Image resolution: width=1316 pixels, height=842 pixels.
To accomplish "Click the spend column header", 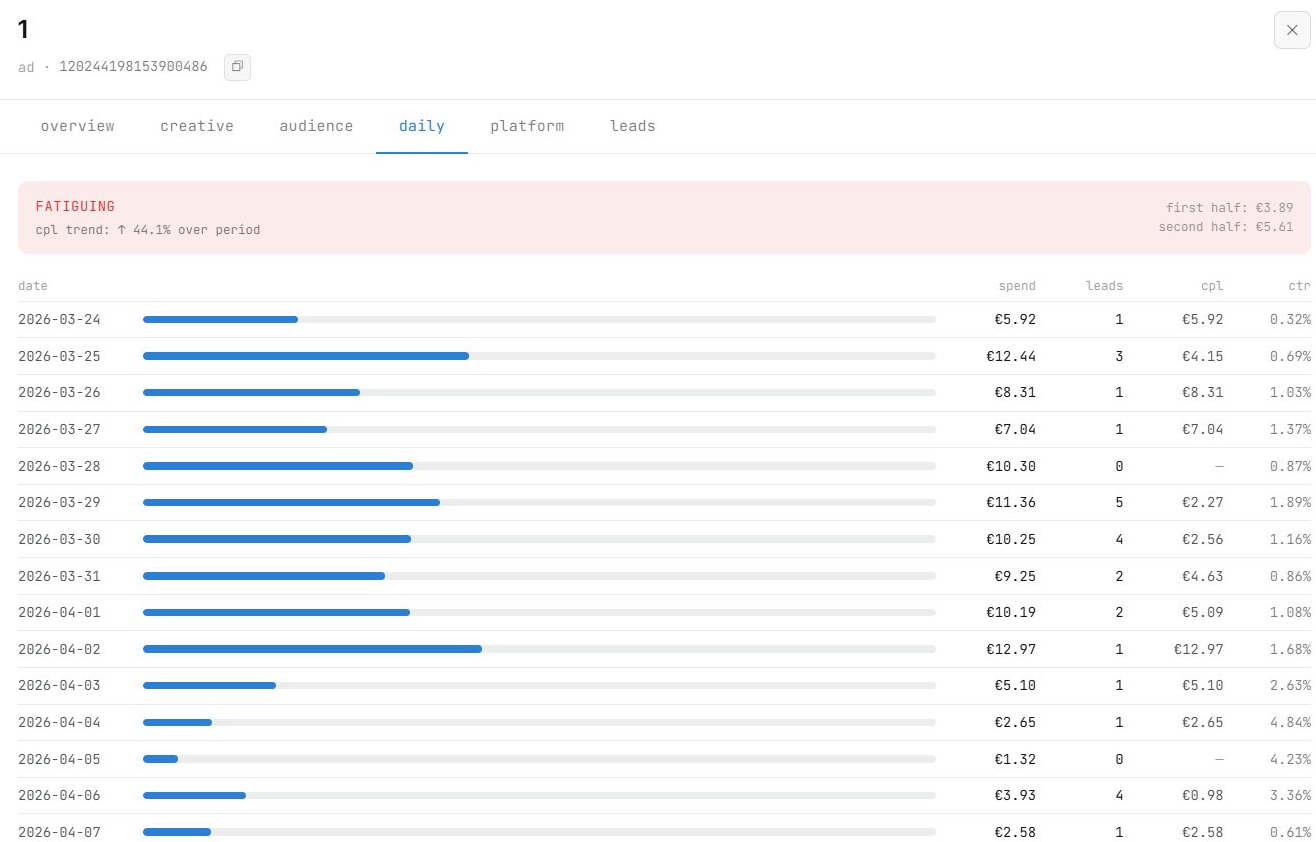I will pyautogui.click(x=1017, y=286).
